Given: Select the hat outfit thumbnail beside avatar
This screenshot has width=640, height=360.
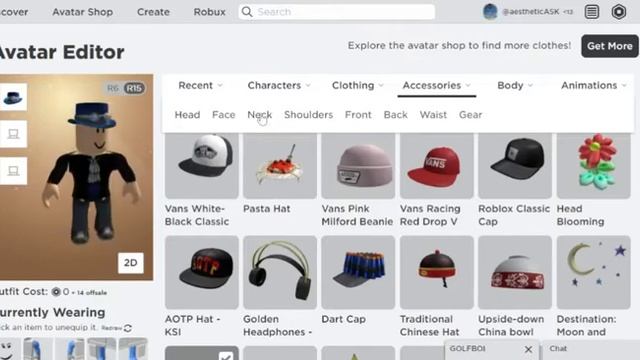Looking at the screenshot, I should (13, 97).
